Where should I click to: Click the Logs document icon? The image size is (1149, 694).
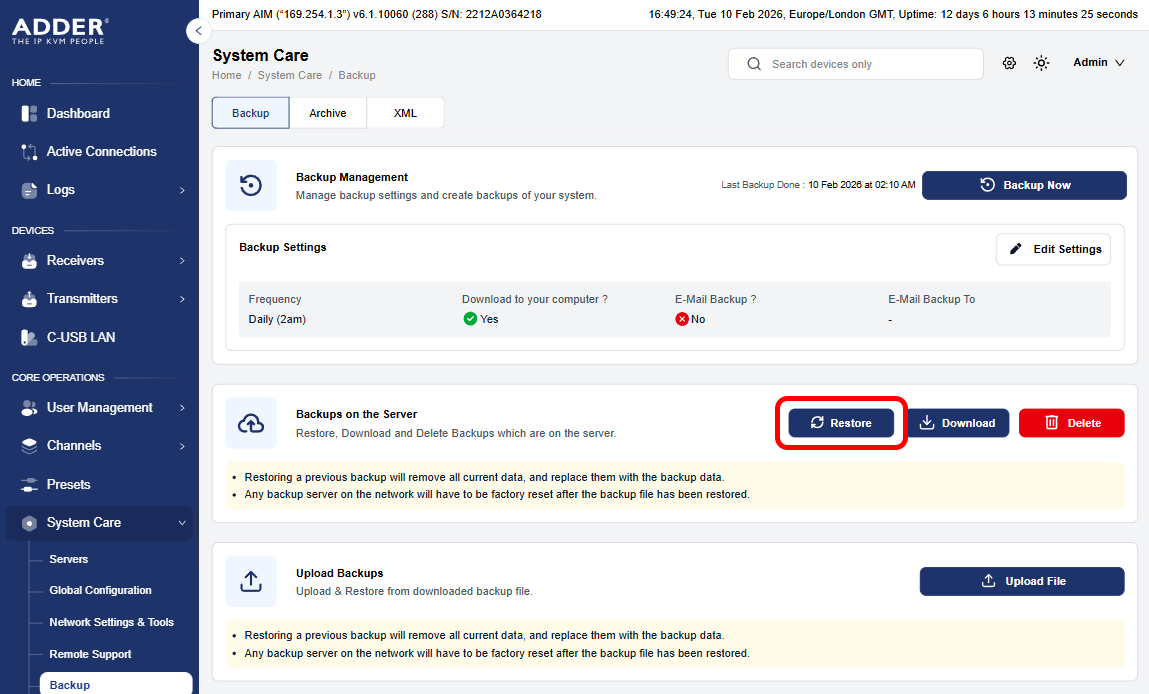point(29,190)
